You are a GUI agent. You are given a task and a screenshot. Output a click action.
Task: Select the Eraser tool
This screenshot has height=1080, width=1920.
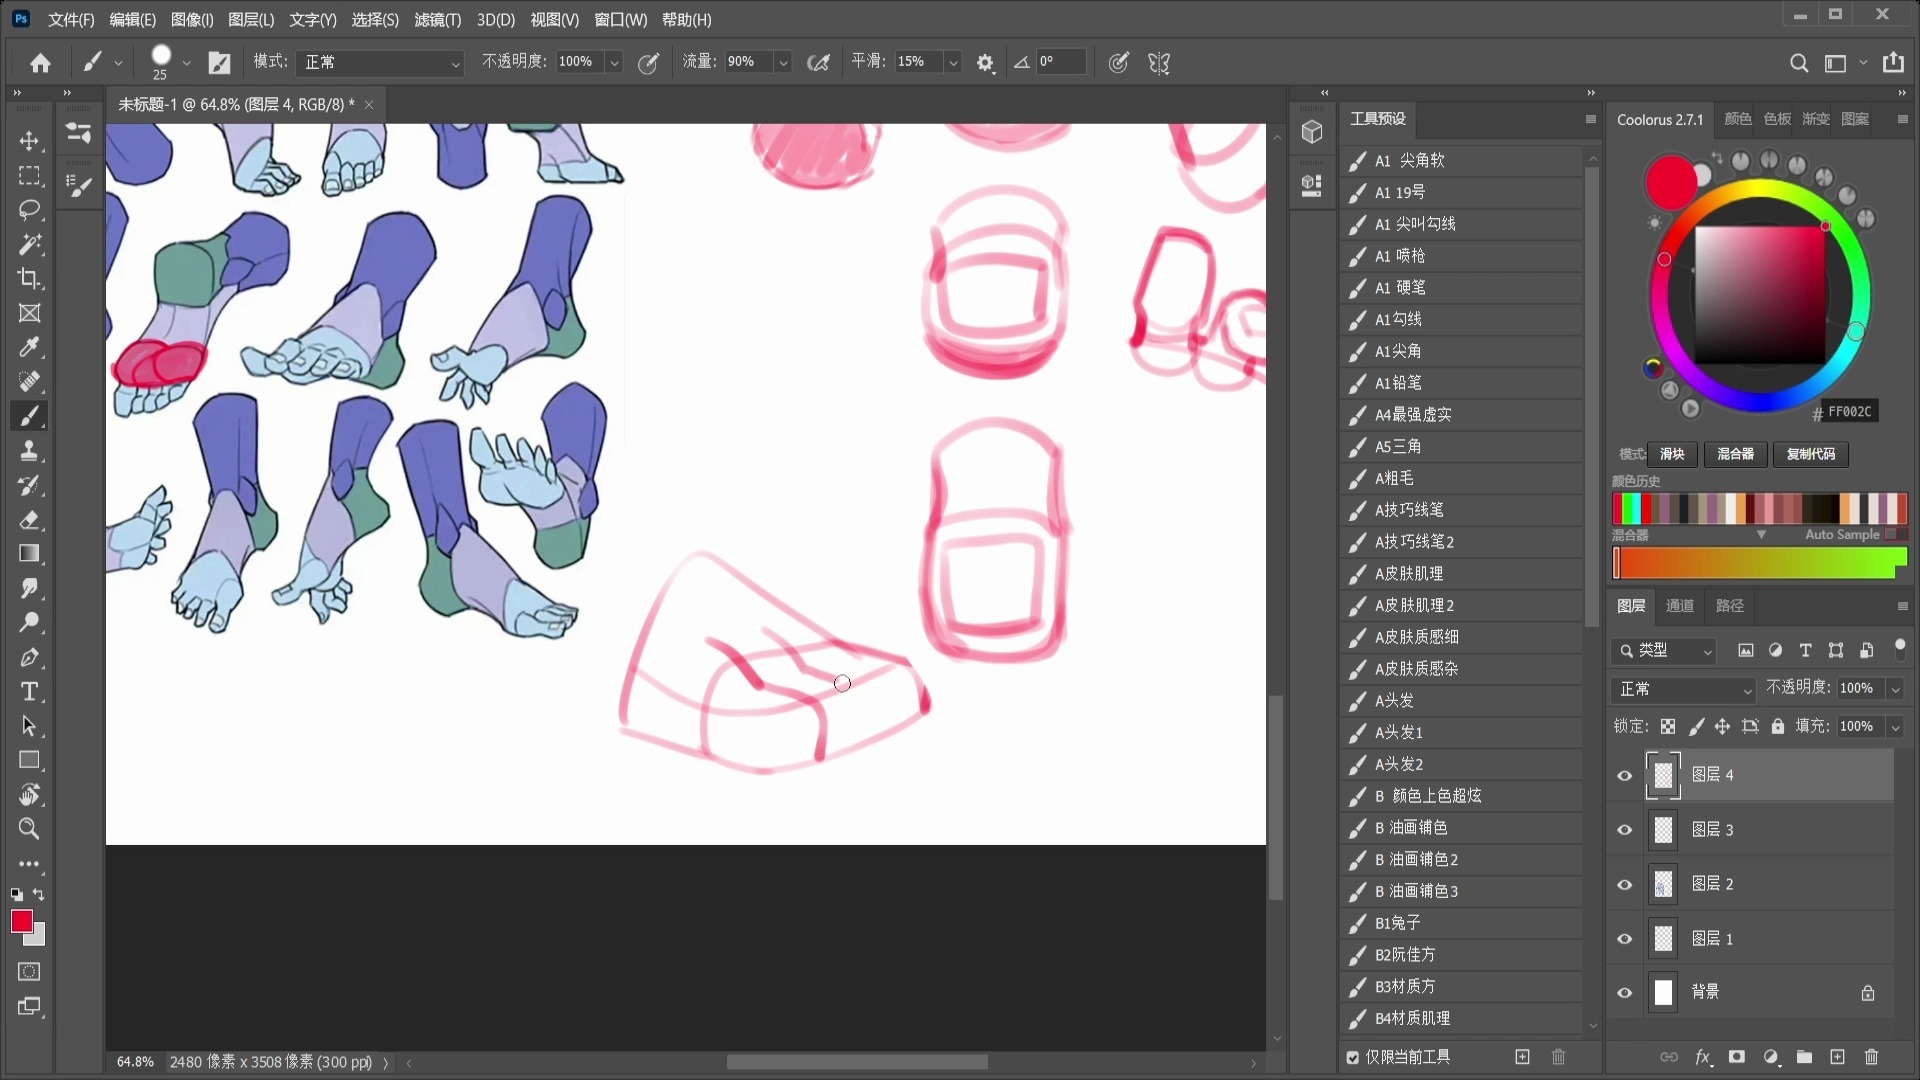[x=29, y=520]
